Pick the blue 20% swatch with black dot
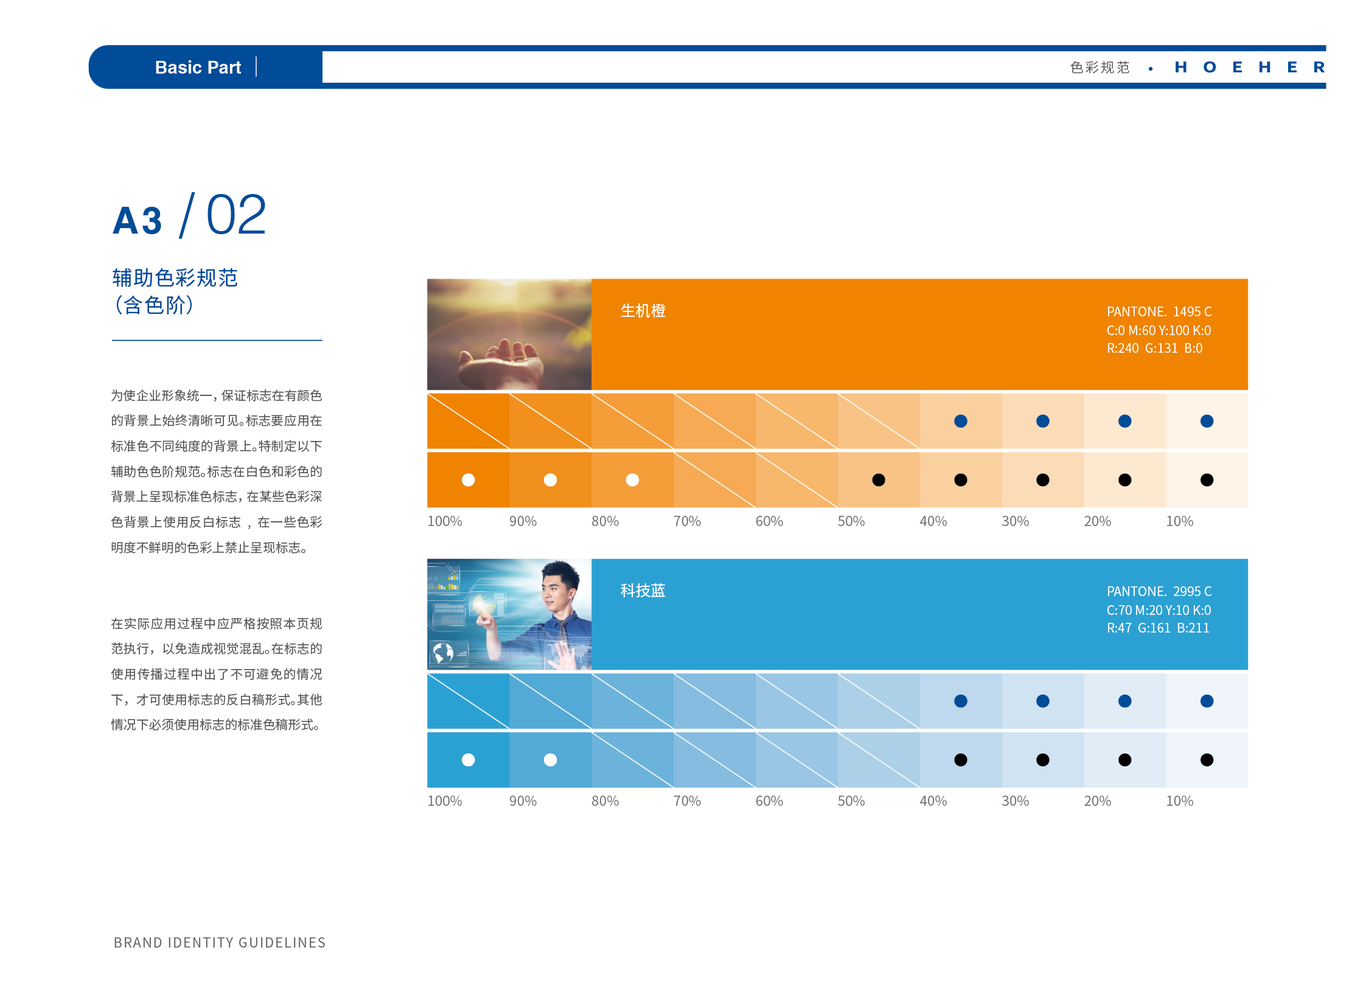Viewport: 1366px width, 1006px height. pyautogui.click(x=1125, y=760)
